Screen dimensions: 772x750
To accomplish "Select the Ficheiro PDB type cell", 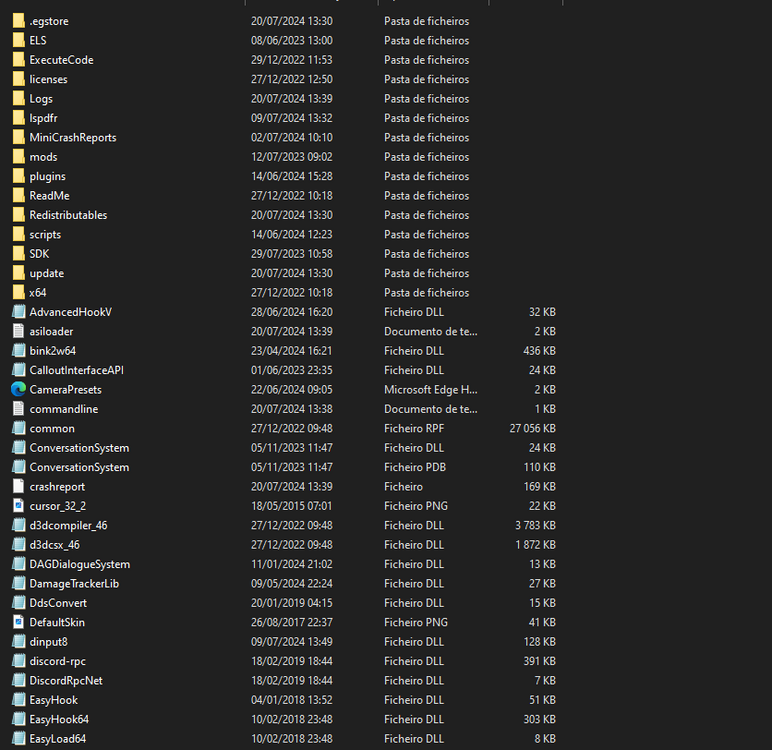I will [x=415, y=467].
